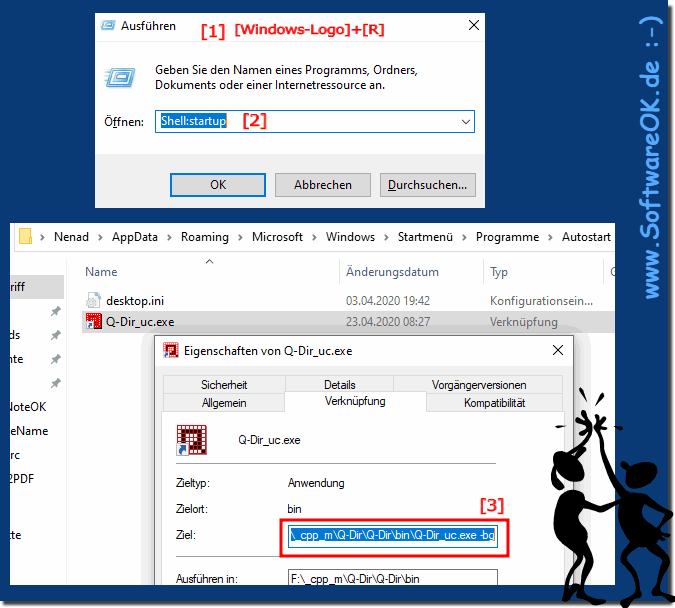
Task: Select the Q-Dir_uc.exe shortcut row
Action: tap(348, 322)
